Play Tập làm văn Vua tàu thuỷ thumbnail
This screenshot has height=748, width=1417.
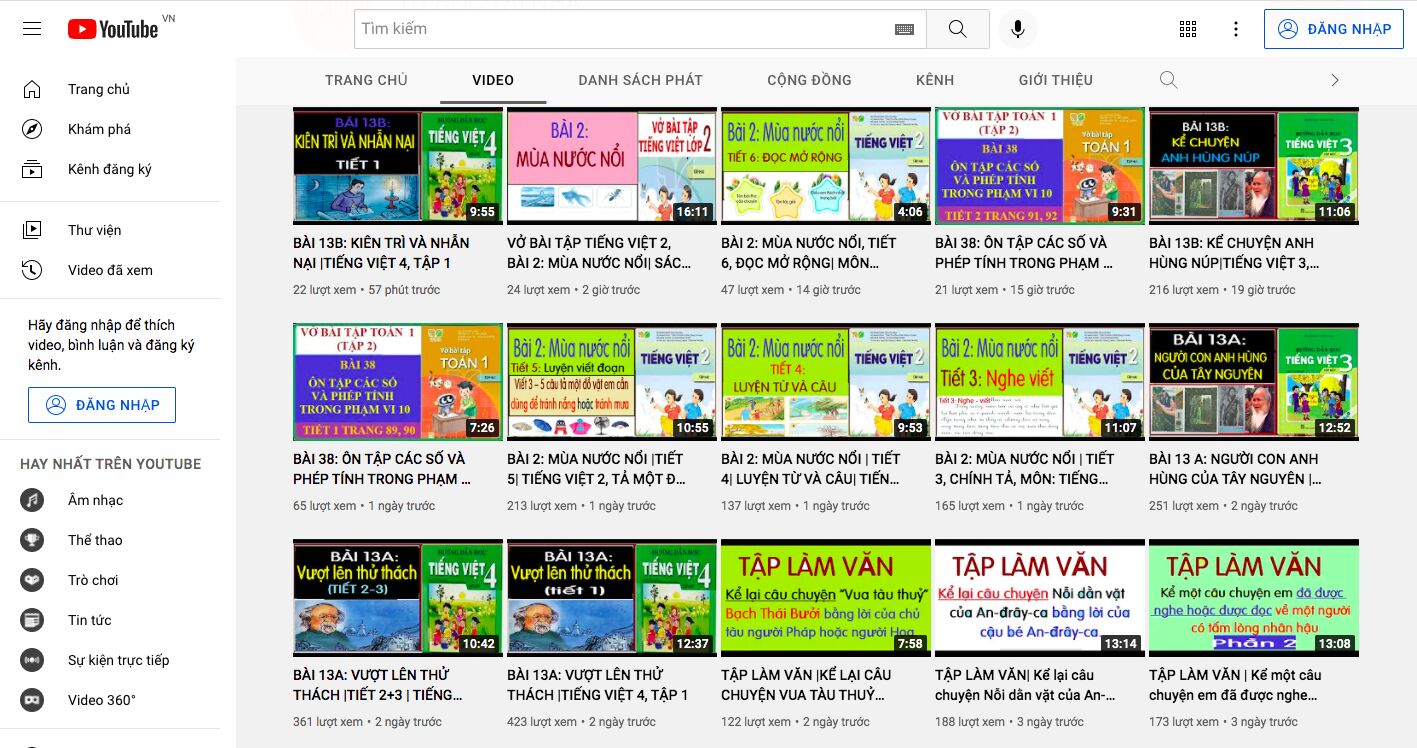click(x=825, y=598)
